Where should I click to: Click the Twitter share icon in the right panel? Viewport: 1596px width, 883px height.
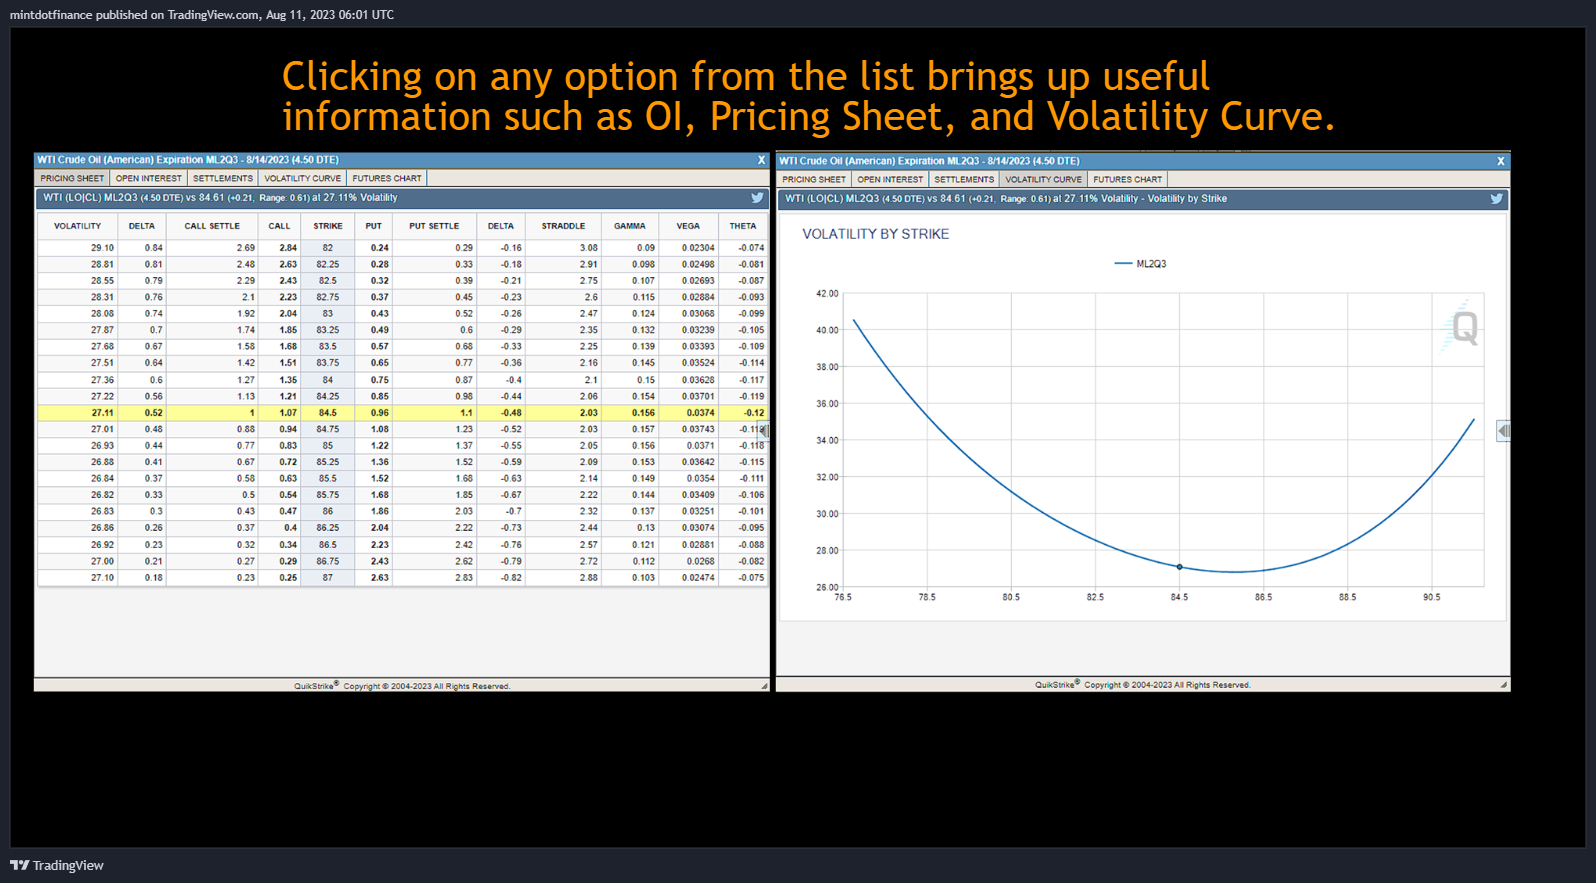1496,199
